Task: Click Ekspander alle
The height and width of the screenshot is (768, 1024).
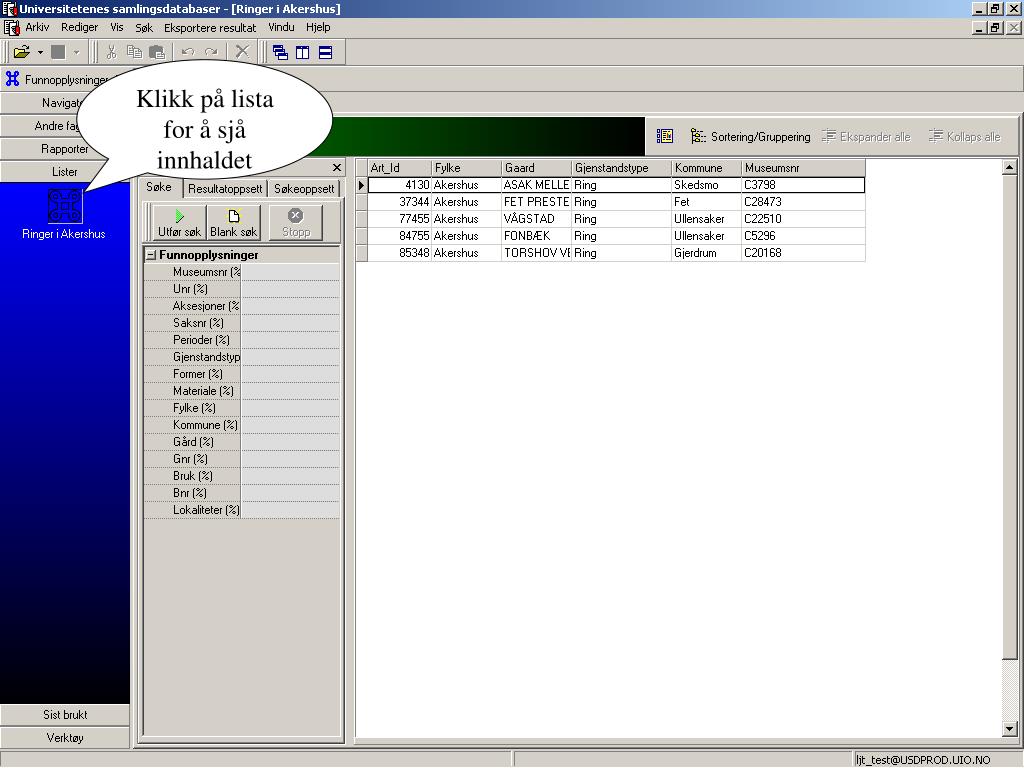Action: [866, 136]
